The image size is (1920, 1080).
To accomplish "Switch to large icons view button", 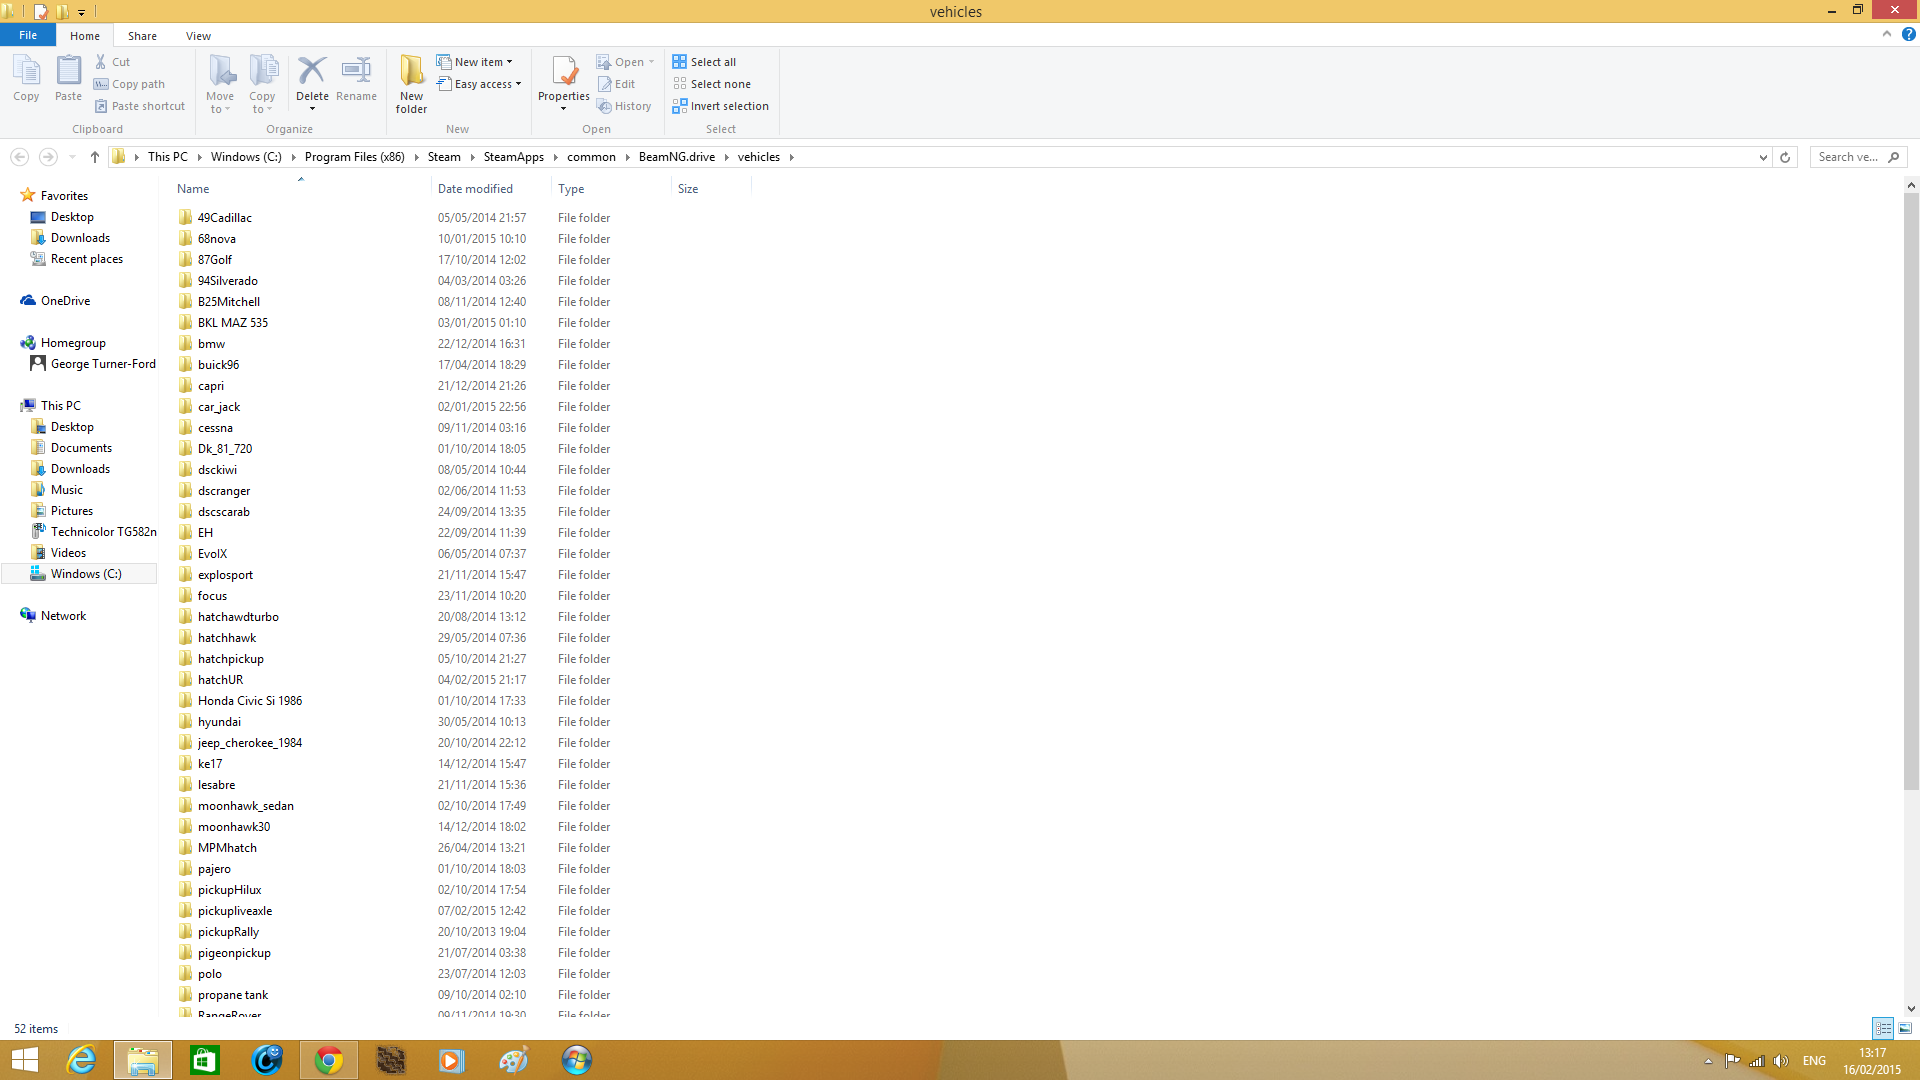I will pos(1905,1028).
